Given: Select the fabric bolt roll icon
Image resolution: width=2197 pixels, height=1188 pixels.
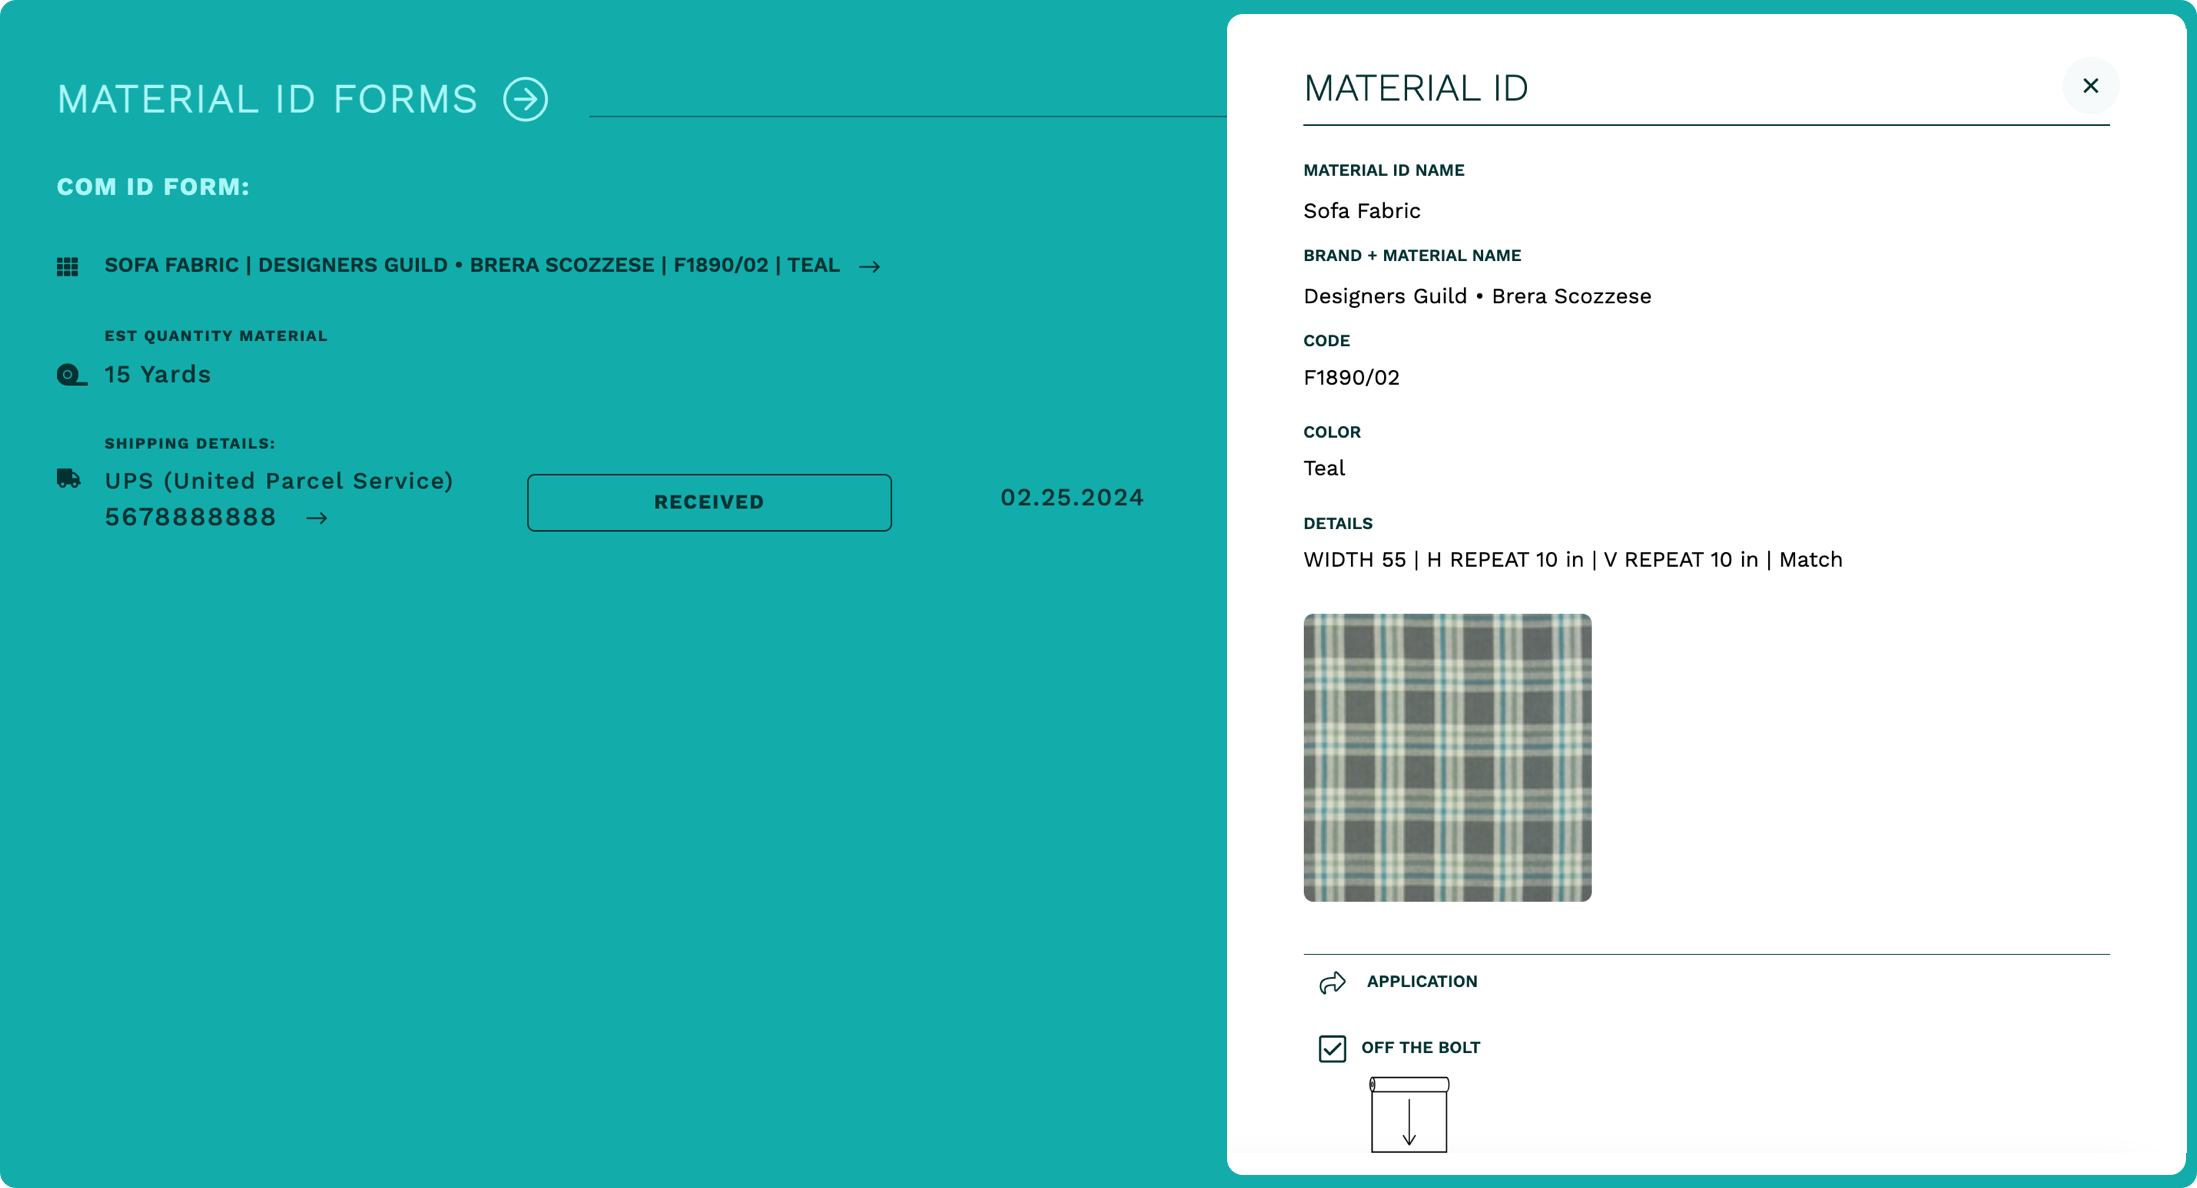Looking at the screenshot, I should pos(1408,1115).
